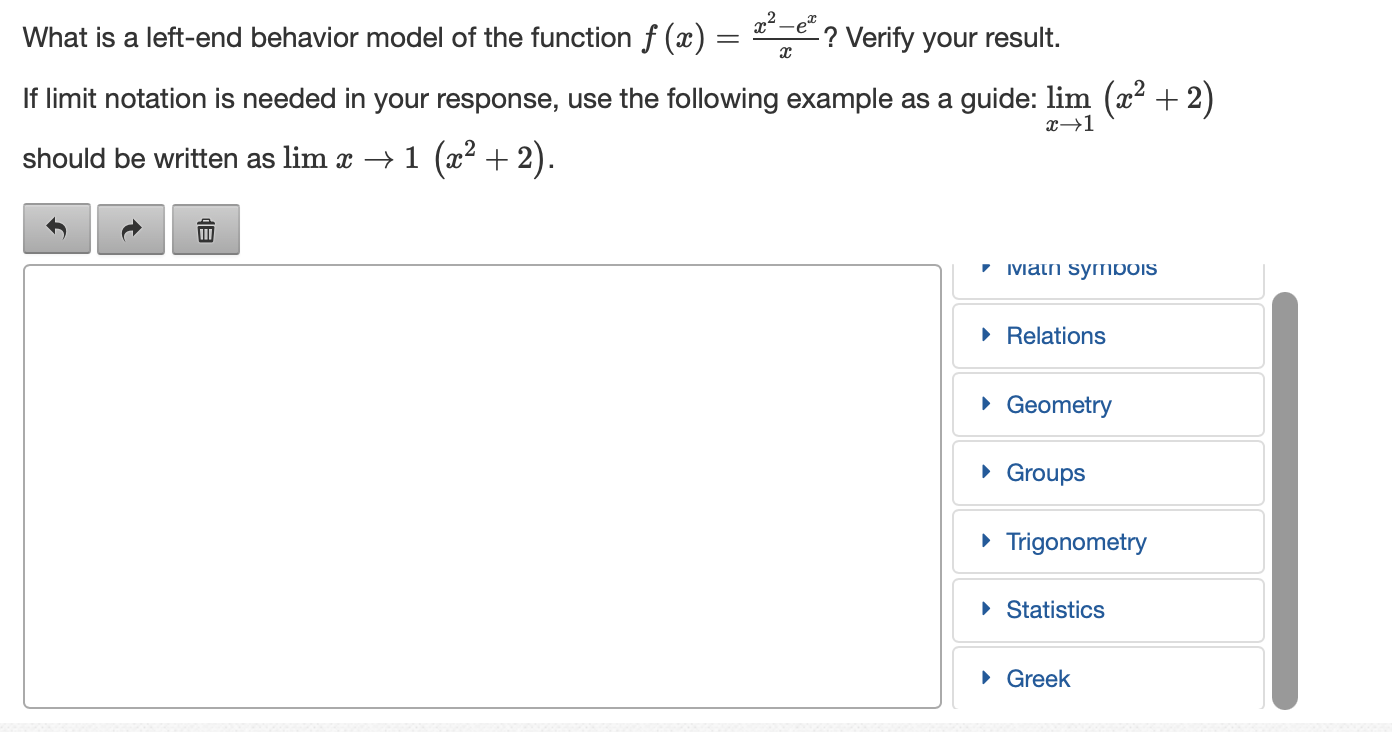
Task: Click the Relations disclosure triangle
Action: pos(984,335)
